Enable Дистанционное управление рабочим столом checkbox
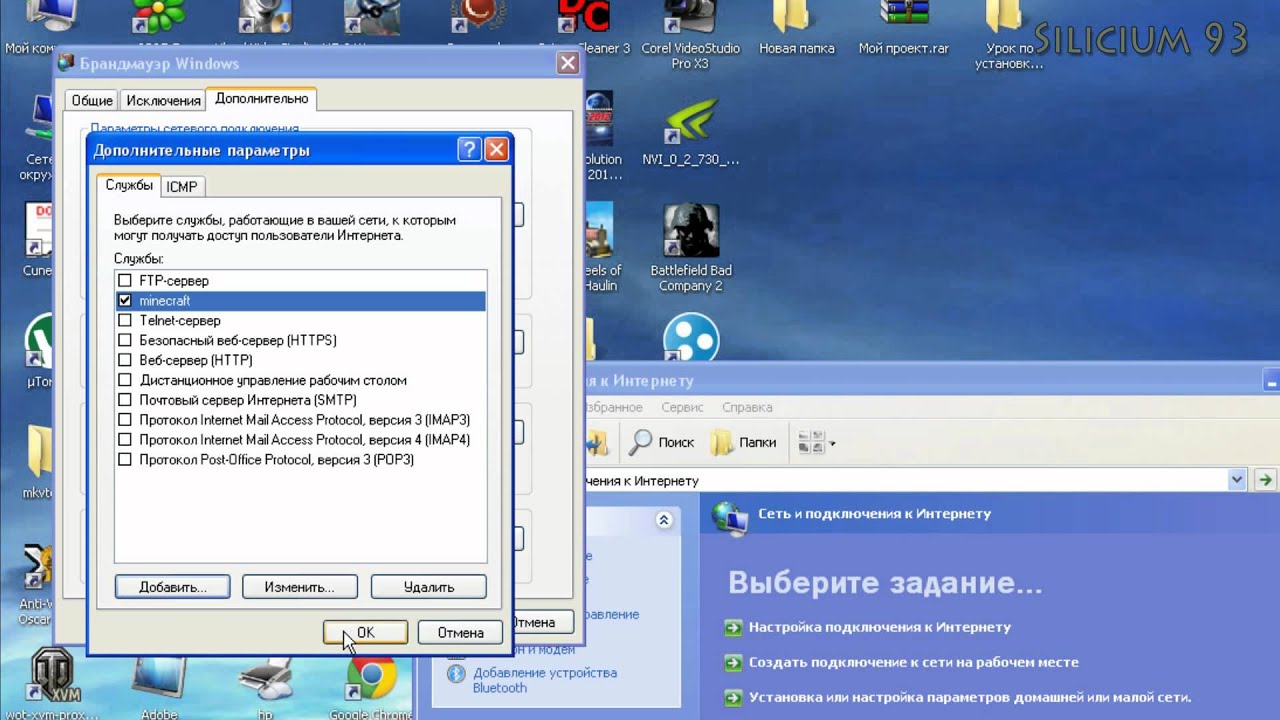The image size is (1280, 720). point(125,380)
